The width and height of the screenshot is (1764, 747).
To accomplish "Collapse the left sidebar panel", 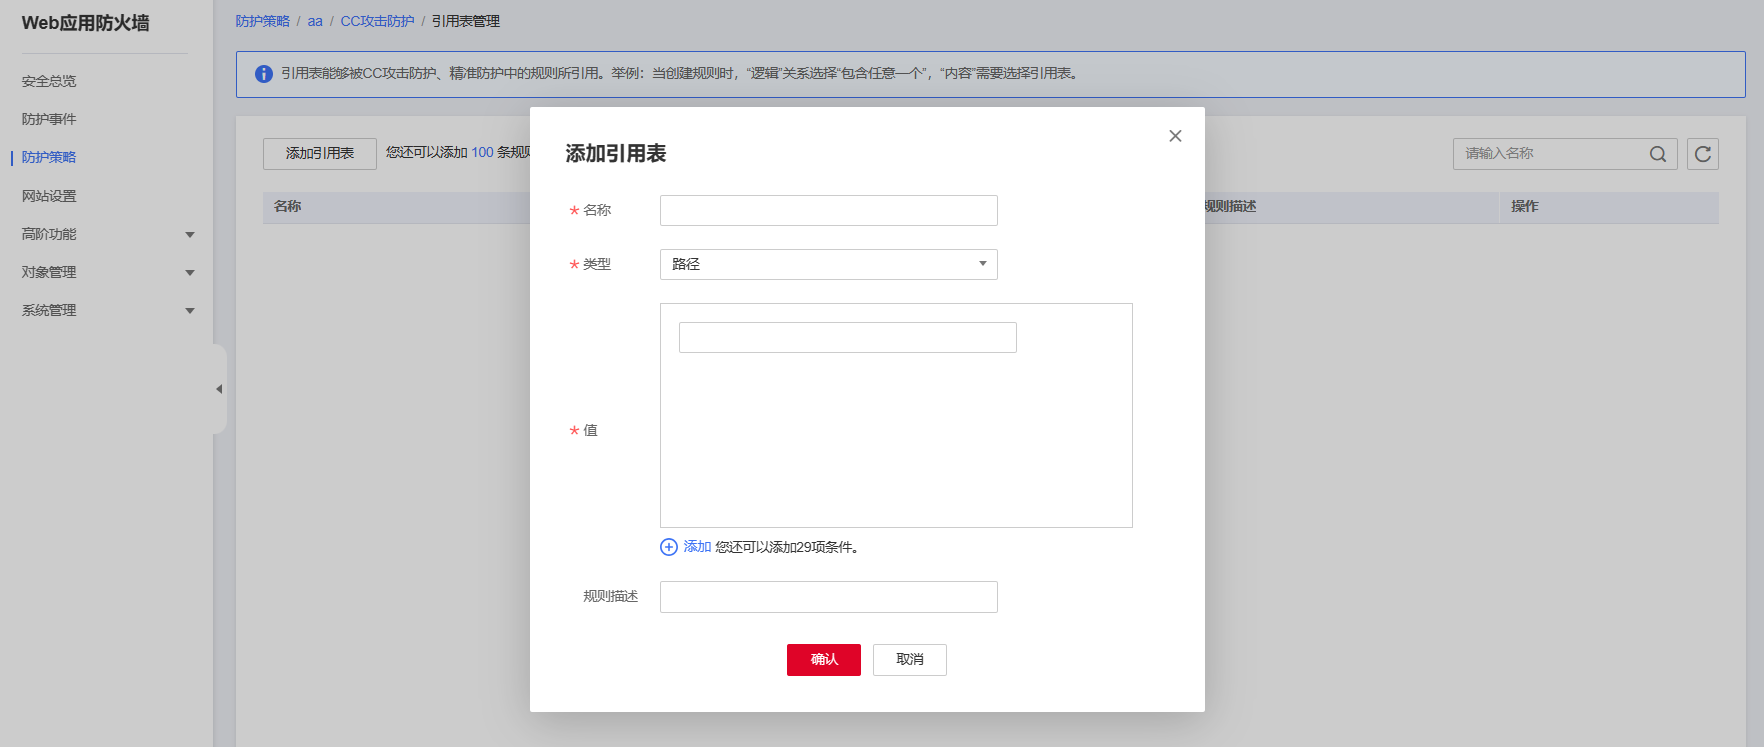I will [219, 389].
